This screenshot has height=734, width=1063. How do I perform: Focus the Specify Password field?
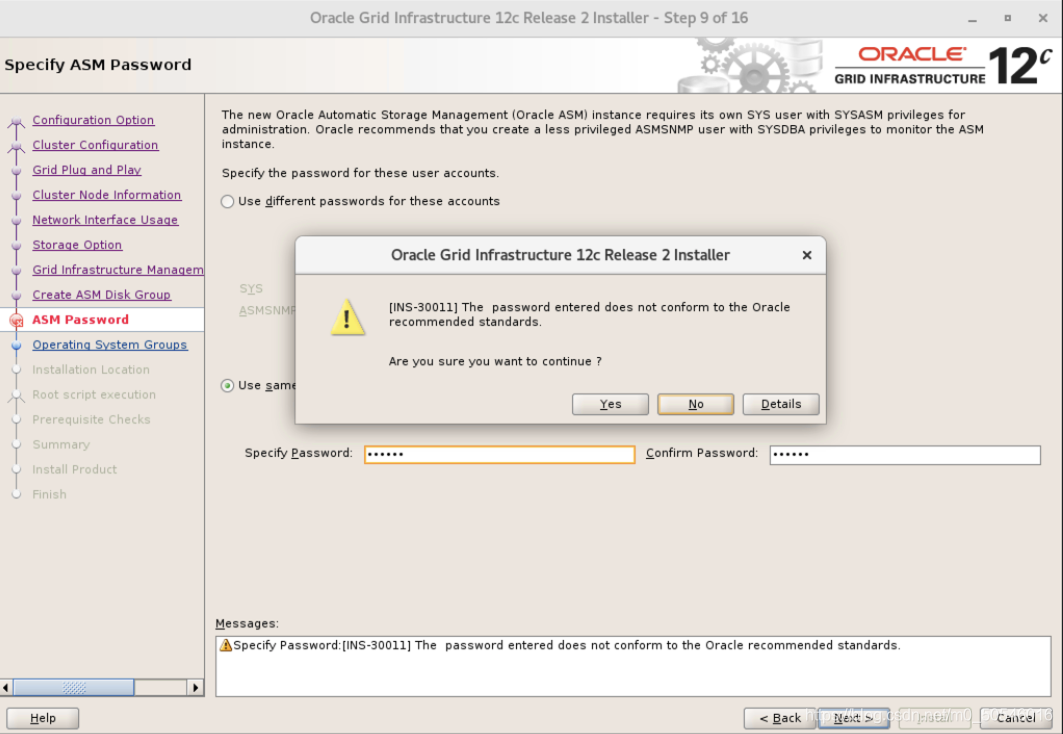point(500,454)
